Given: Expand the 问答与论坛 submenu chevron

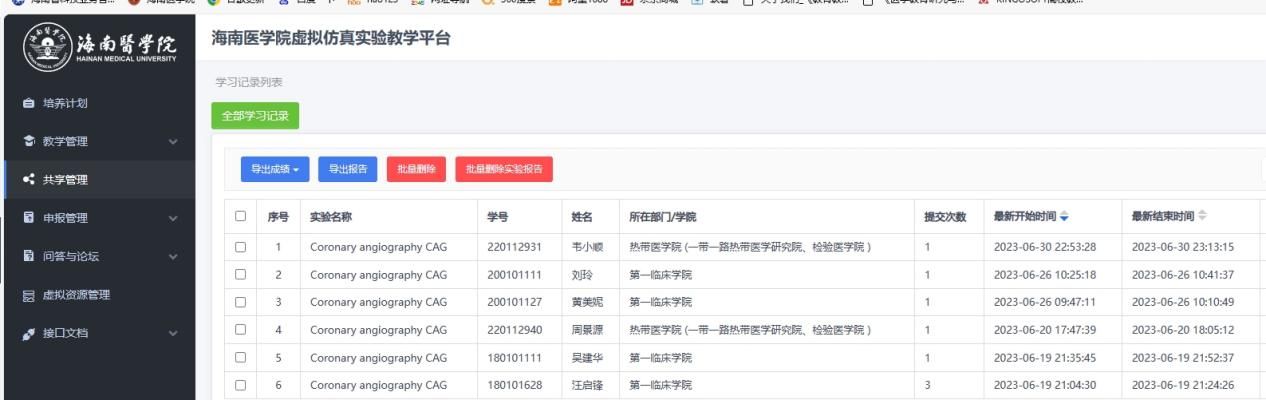Looking at the screenshot, I should 174,257.
